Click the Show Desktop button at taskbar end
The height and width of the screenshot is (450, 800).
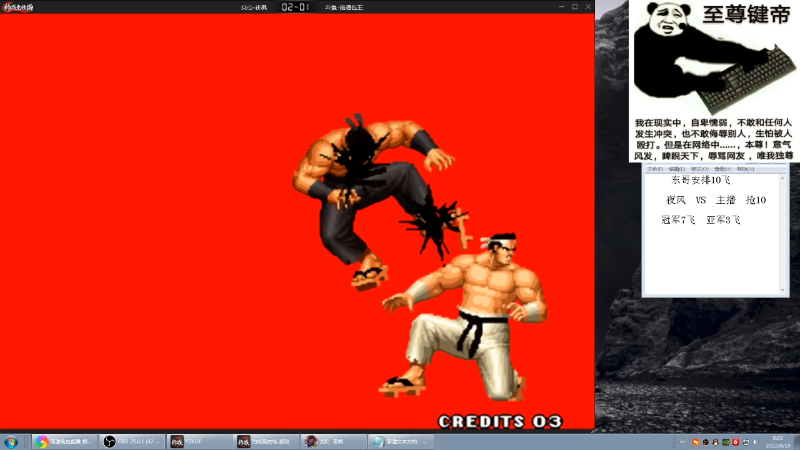[x=796, y=442]
